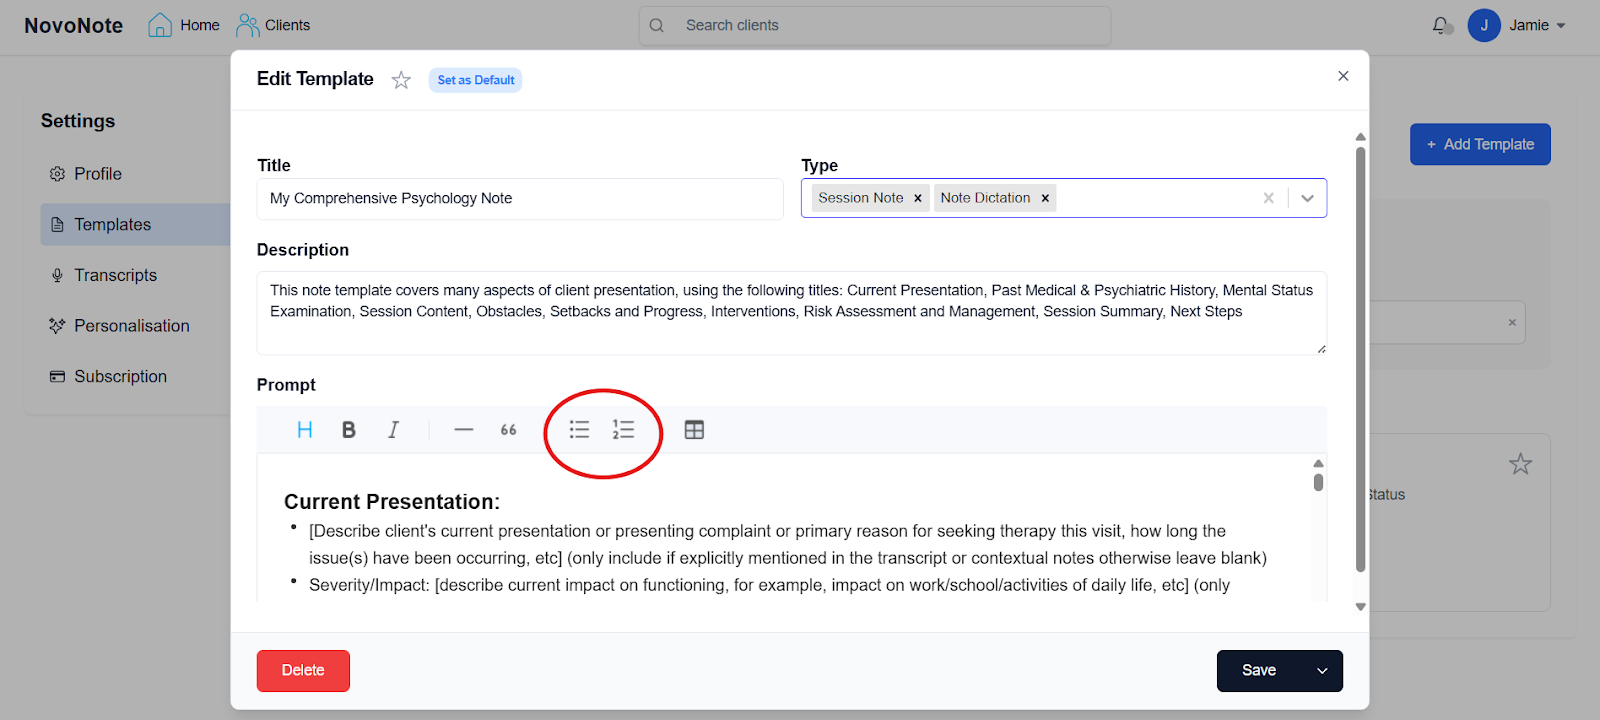Insert bulleted list in Prompt

point(579,430)
